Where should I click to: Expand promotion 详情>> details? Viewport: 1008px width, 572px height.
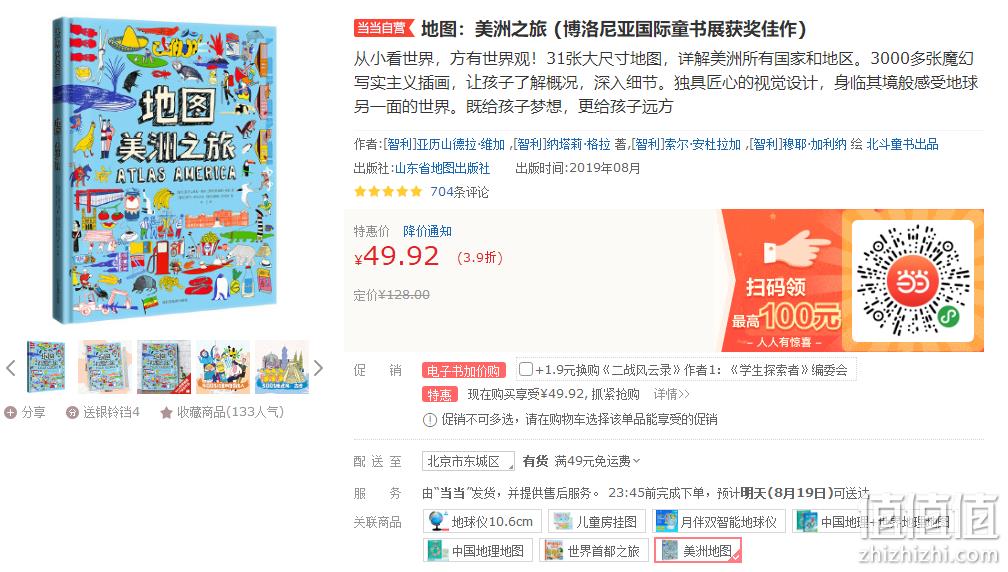pos(671,394)
